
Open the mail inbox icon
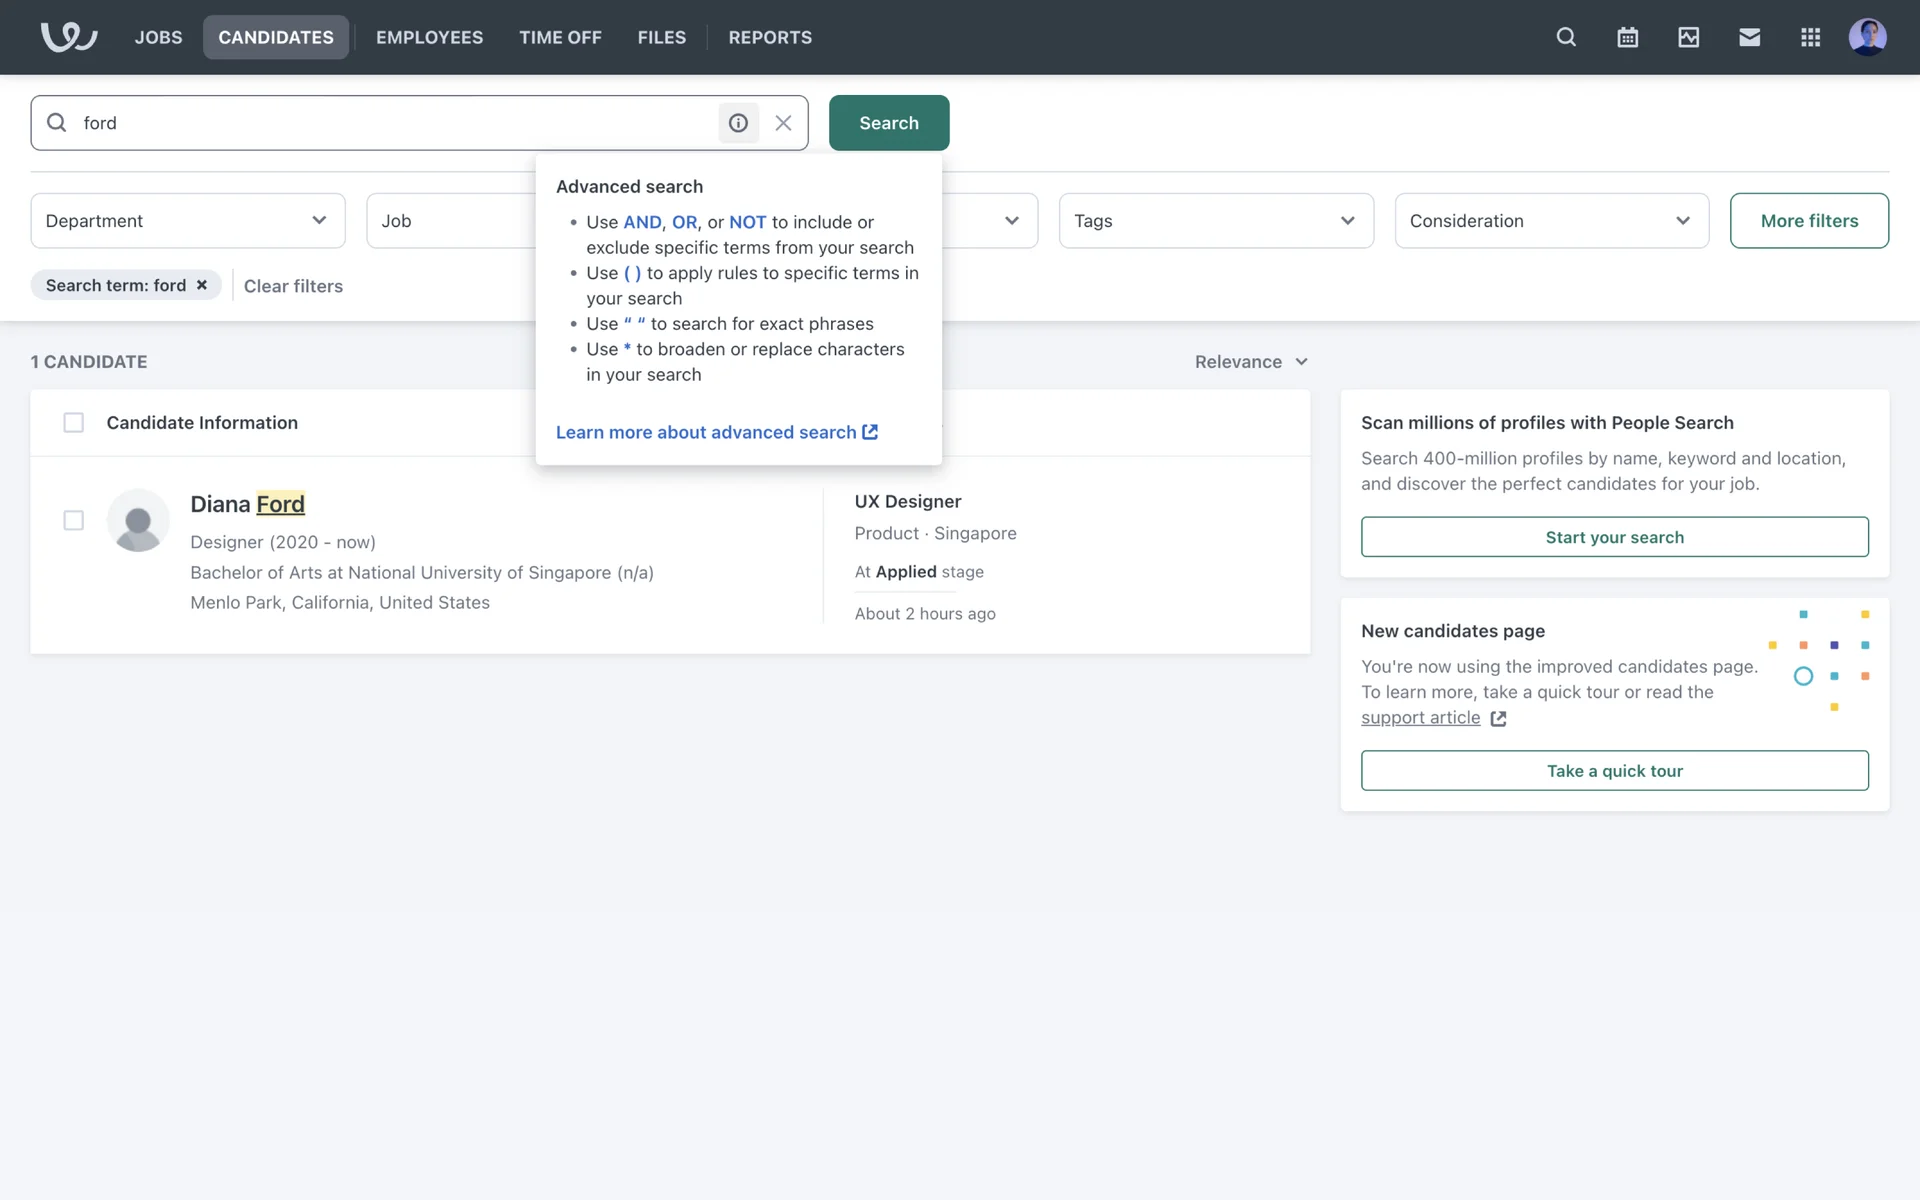coord(1749,37)
